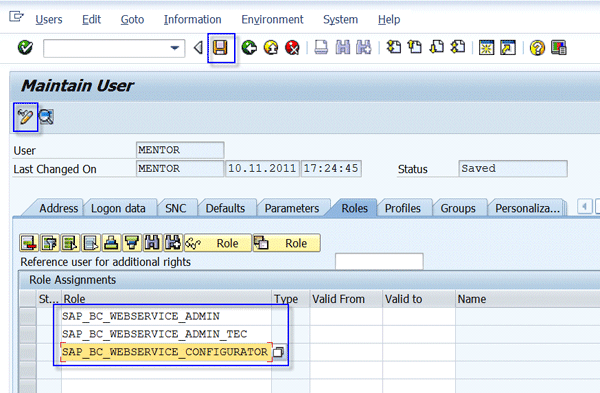The image size is (600, 393).
Task: Click the Last Page icon
Action: pyautogui.click(x=458, y=47)
